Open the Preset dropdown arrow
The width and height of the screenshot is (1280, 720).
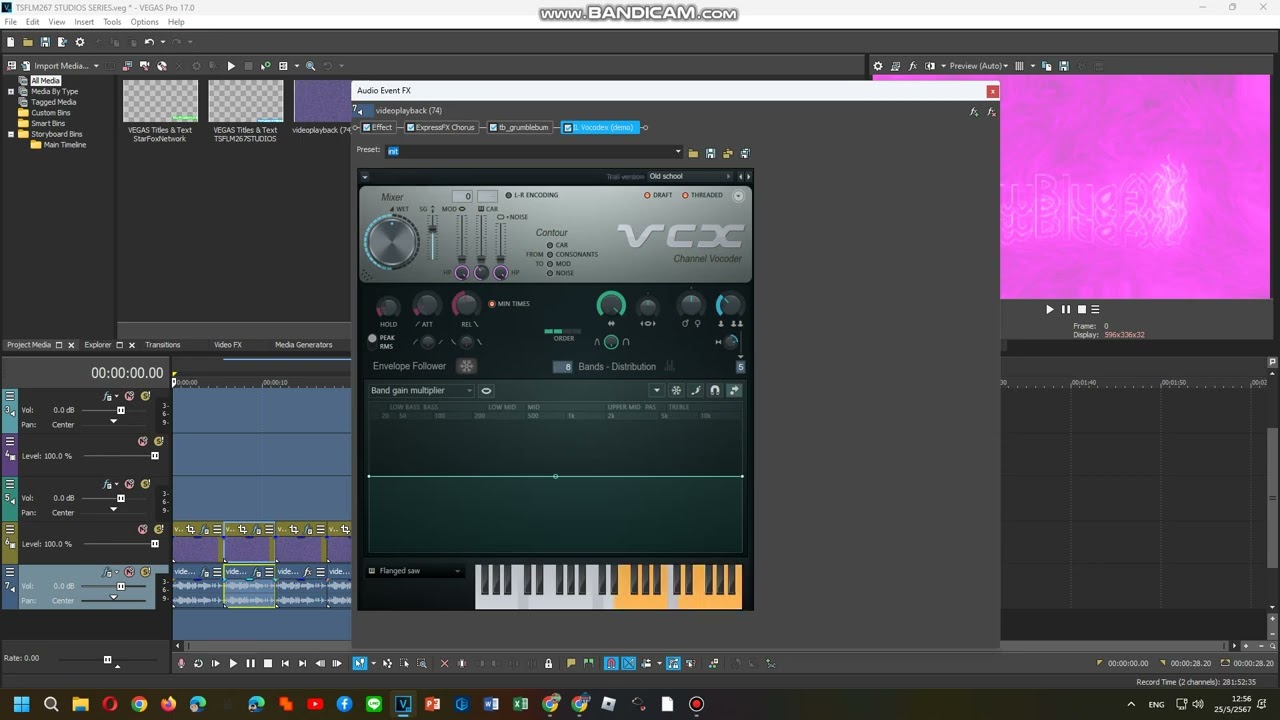[x=678, y=152]
